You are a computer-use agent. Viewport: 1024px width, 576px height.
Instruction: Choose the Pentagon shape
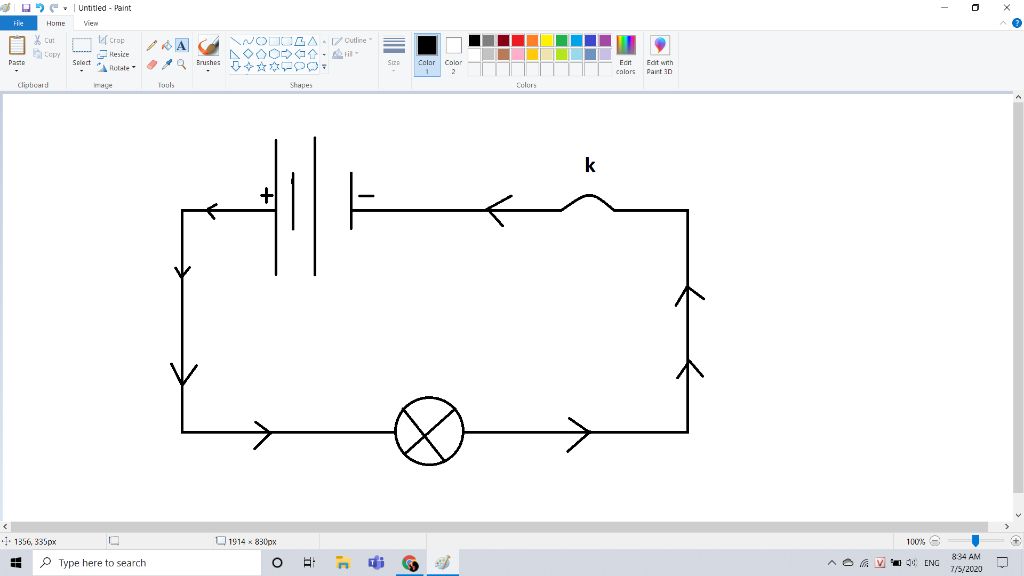coord(261,54)
